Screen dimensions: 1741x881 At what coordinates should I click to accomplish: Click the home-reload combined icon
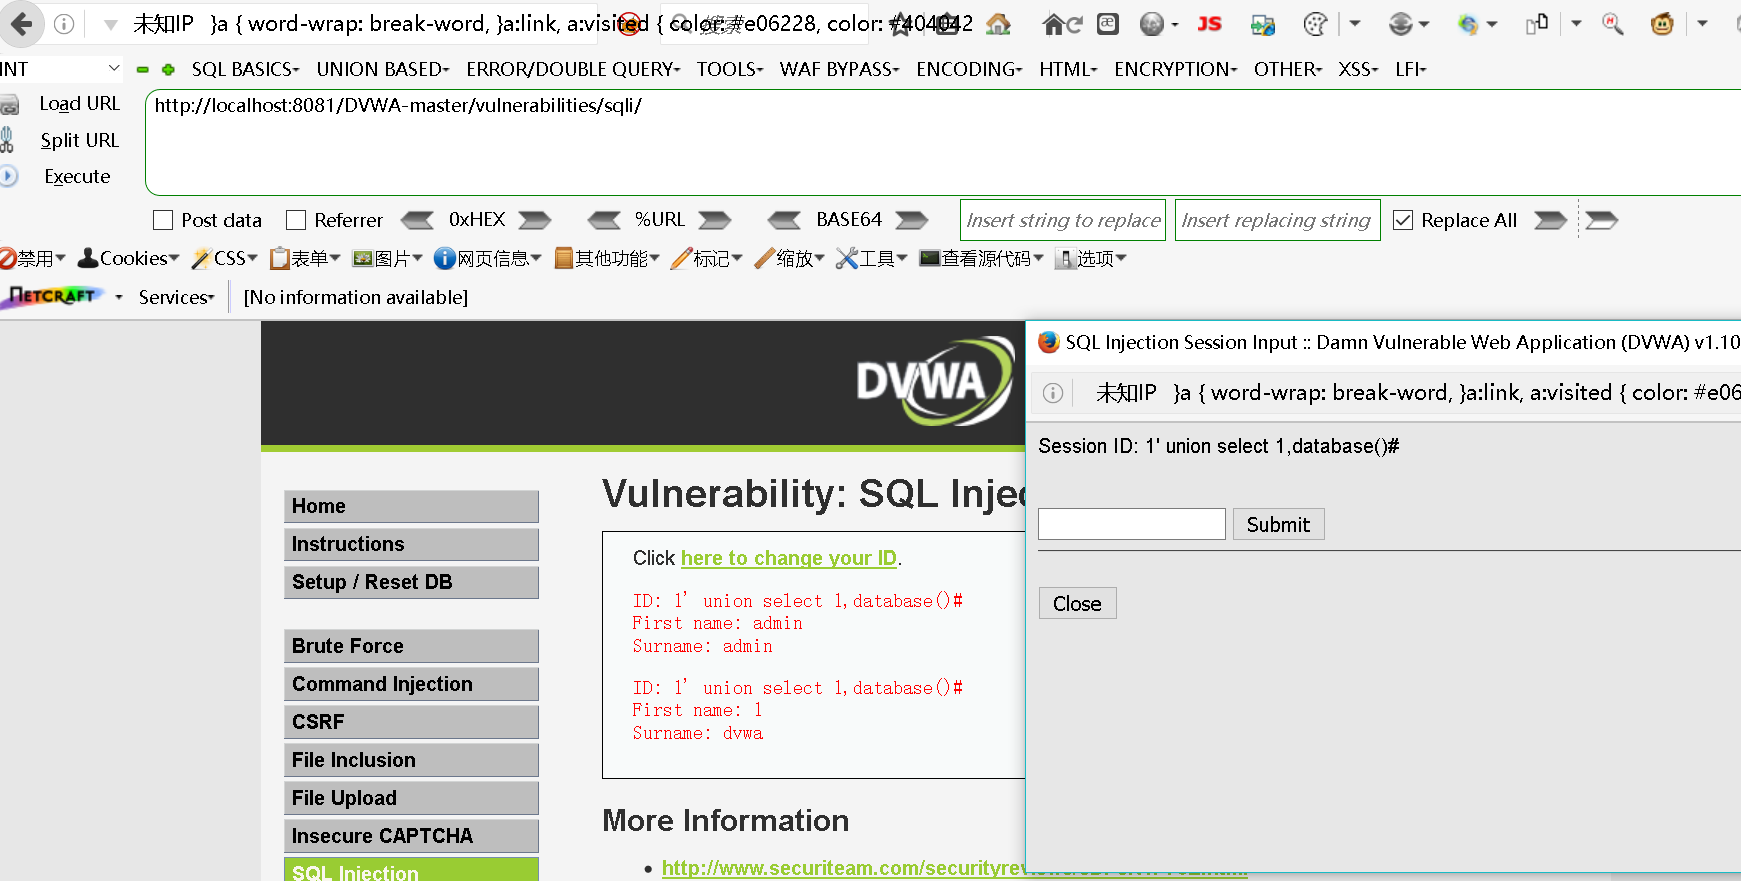click(1062, 24)
